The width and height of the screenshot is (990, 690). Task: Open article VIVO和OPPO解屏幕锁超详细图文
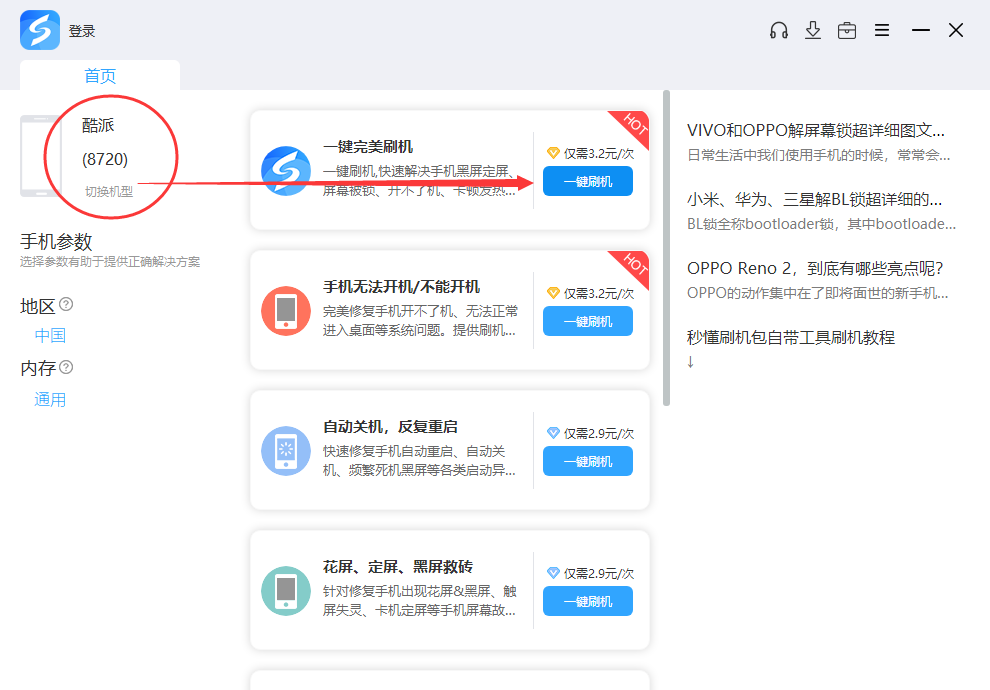pyautogui.click(x=816, y=131)
